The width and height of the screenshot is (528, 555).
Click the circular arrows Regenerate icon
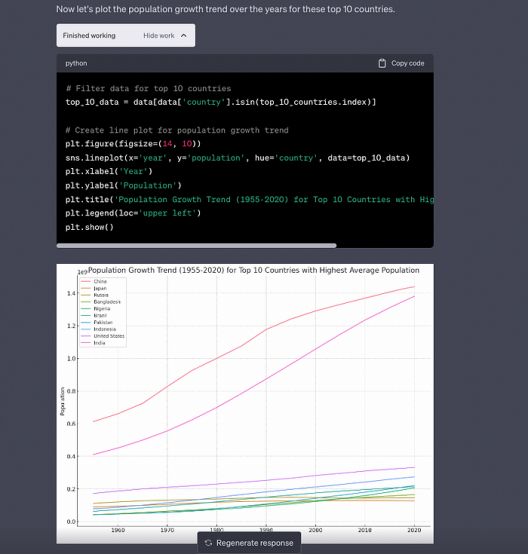[x=208, y=543]
